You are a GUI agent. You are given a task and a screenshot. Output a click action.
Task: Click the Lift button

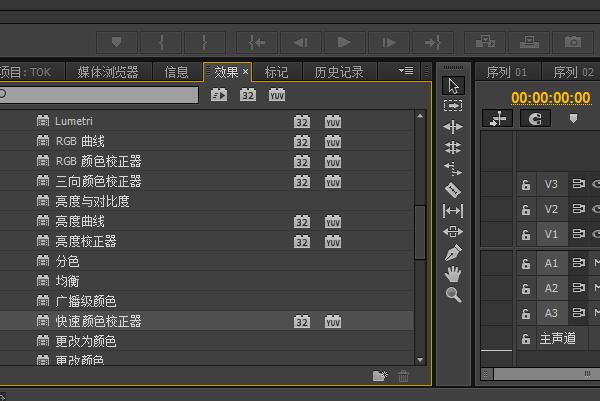point(485,42)
